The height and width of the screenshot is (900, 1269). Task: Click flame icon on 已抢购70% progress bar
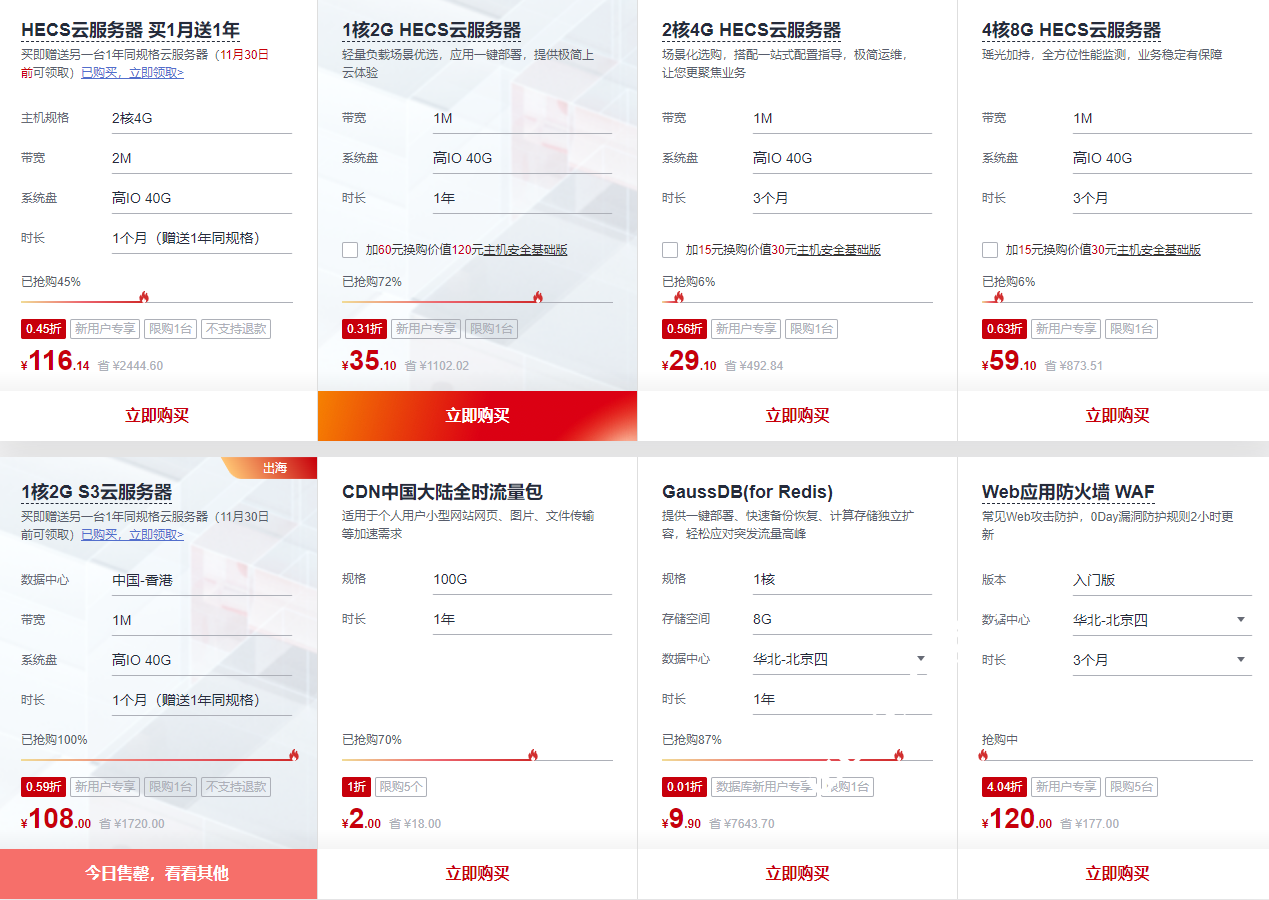click(533, 755)
